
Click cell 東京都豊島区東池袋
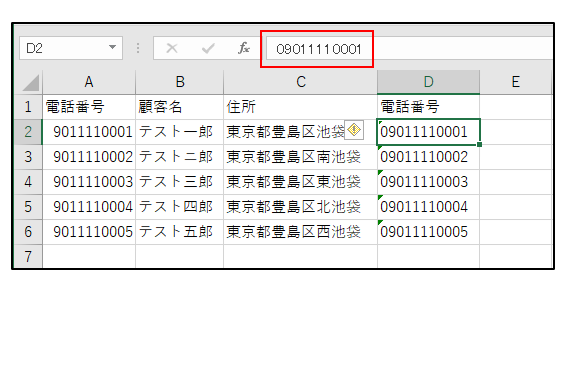[x=301, y=182]
